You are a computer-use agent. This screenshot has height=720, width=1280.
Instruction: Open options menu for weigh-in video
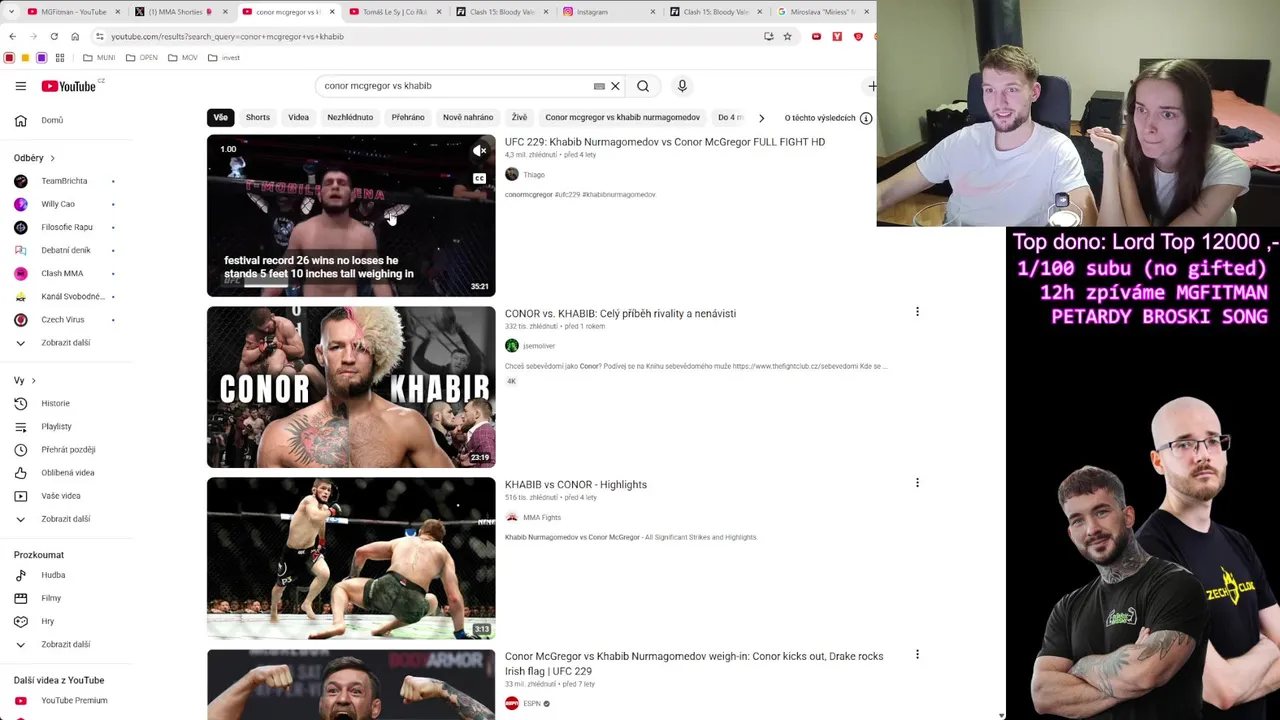click(x=917, y=655)
